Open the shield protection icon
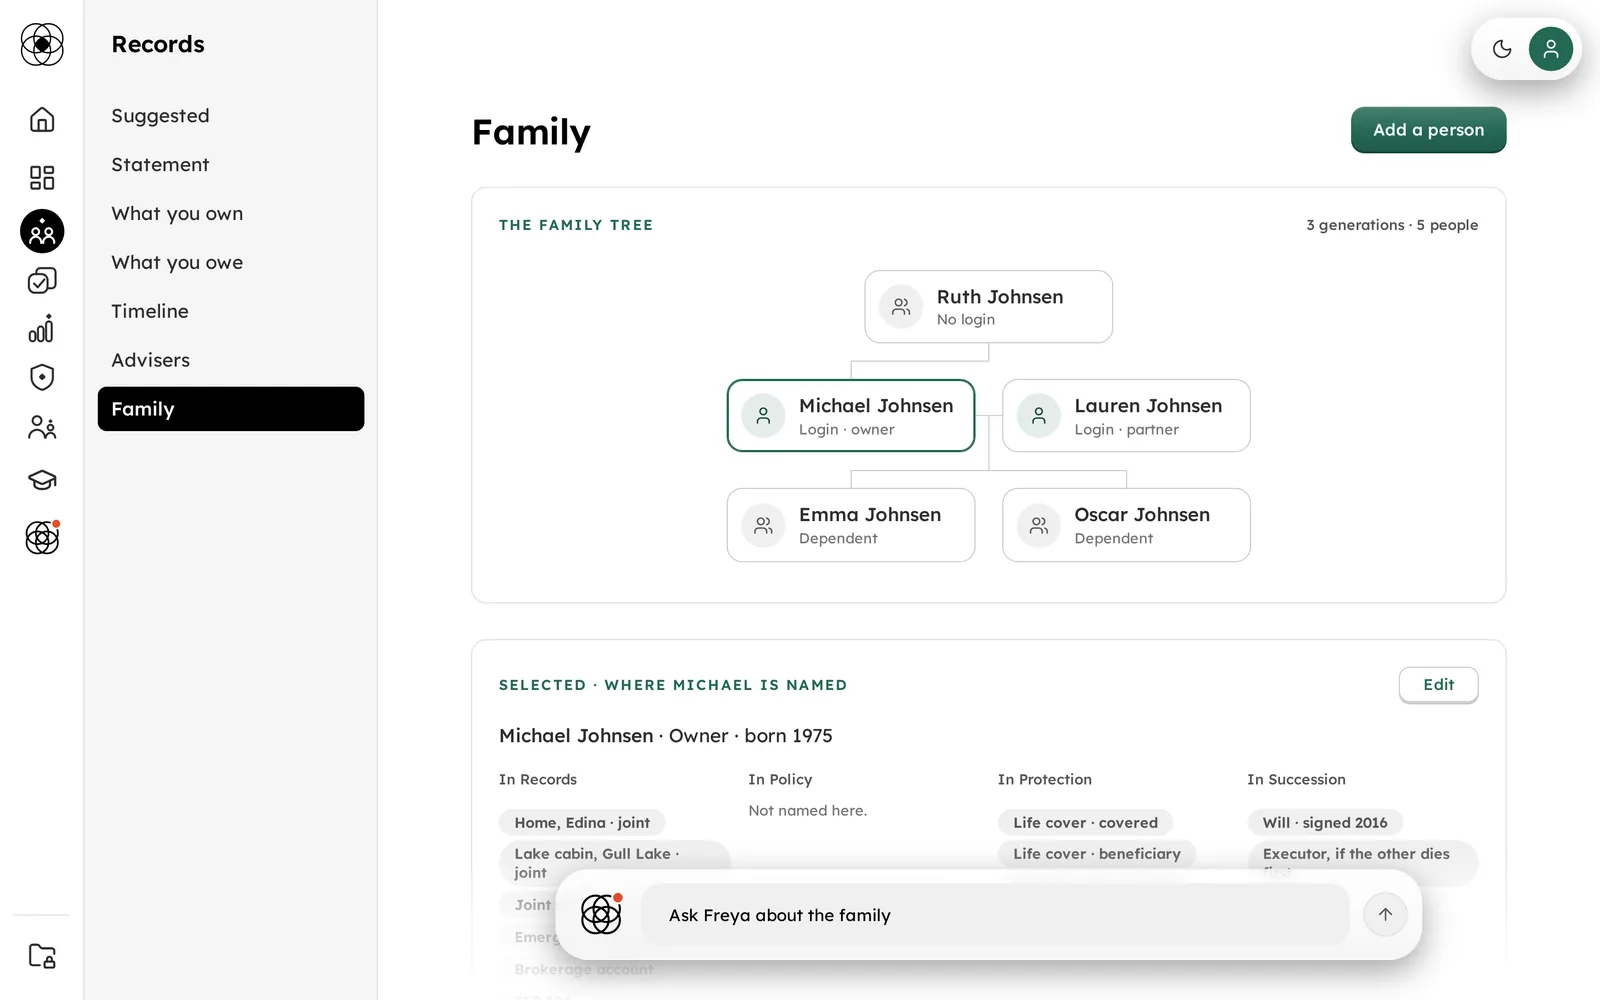1600x1000 pixels. [42, 377]
